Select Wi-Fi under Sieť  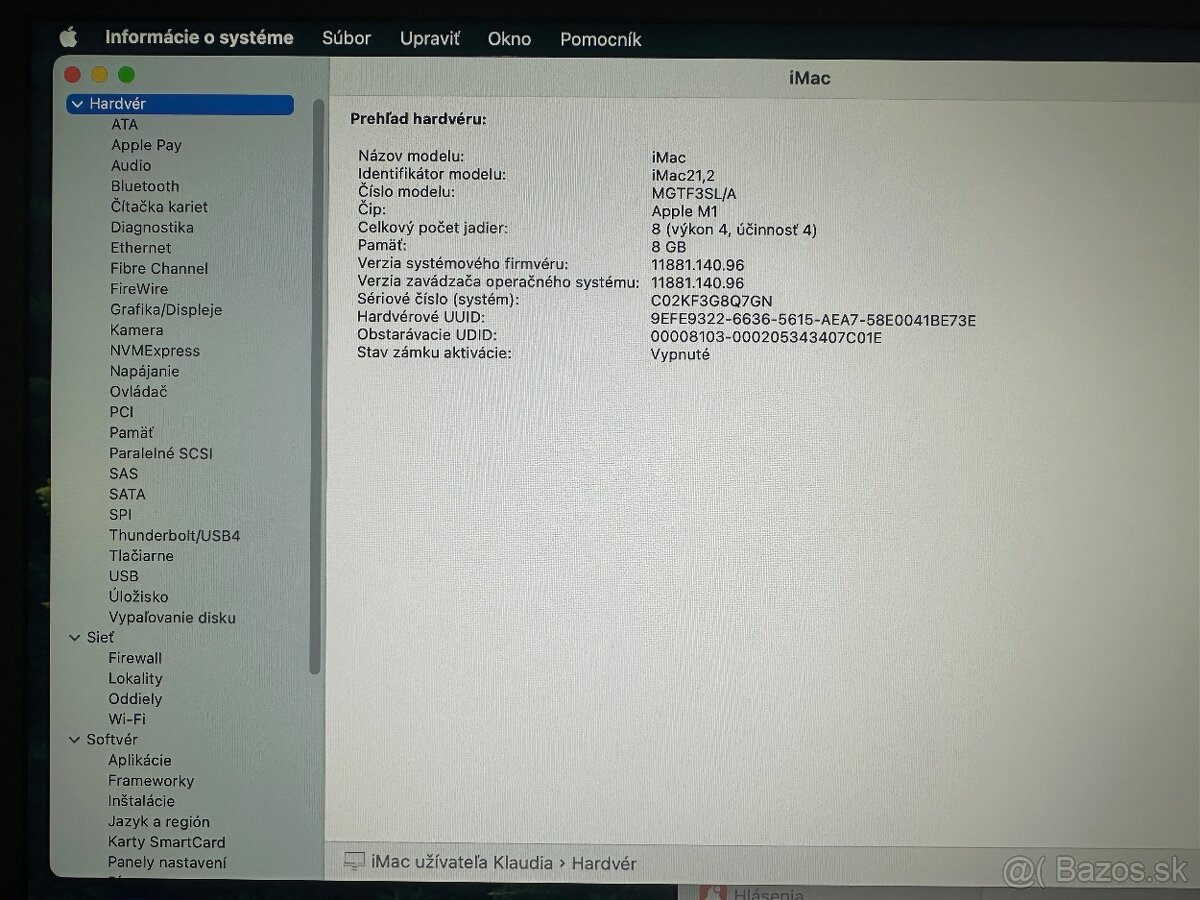tap(127, 719)
